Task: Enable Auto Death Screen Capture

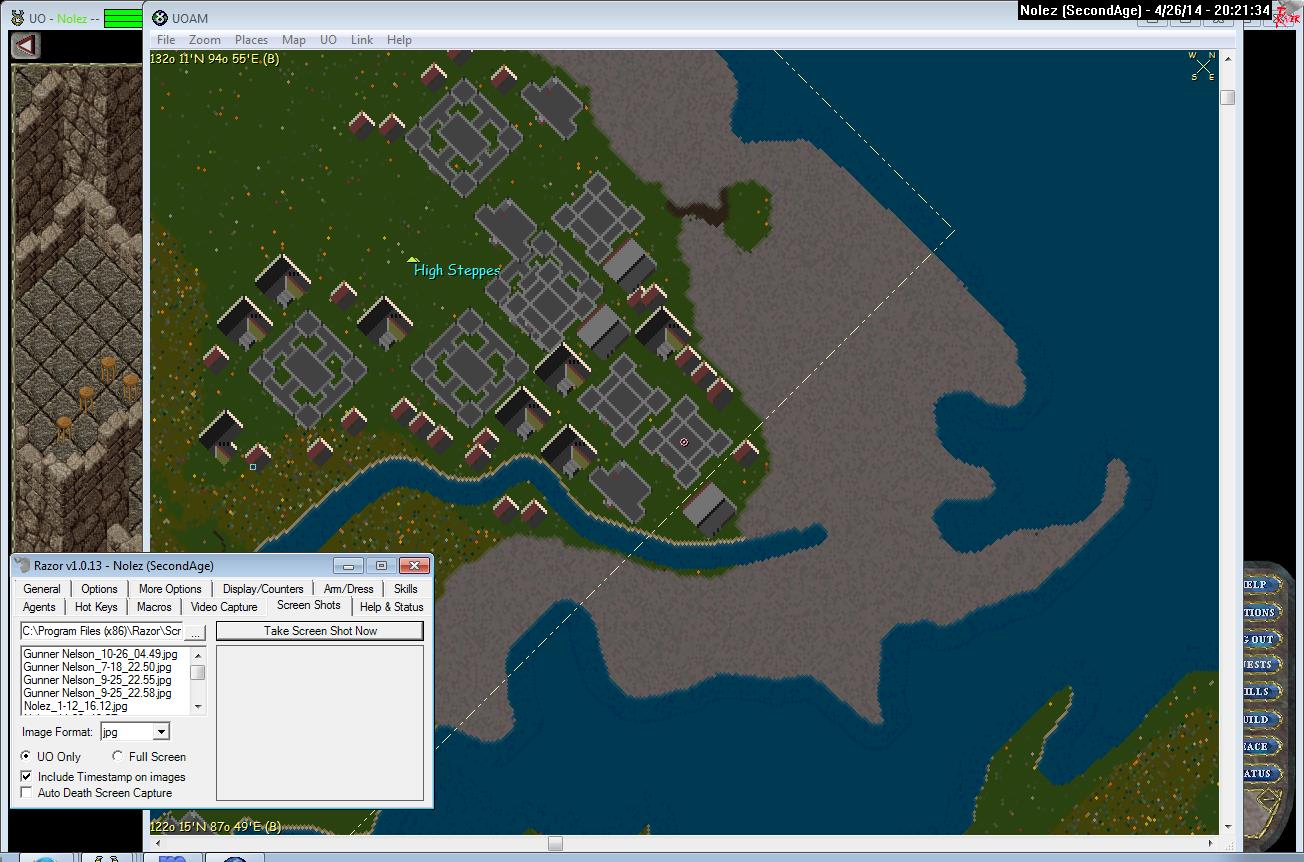Action: (27, 793)
